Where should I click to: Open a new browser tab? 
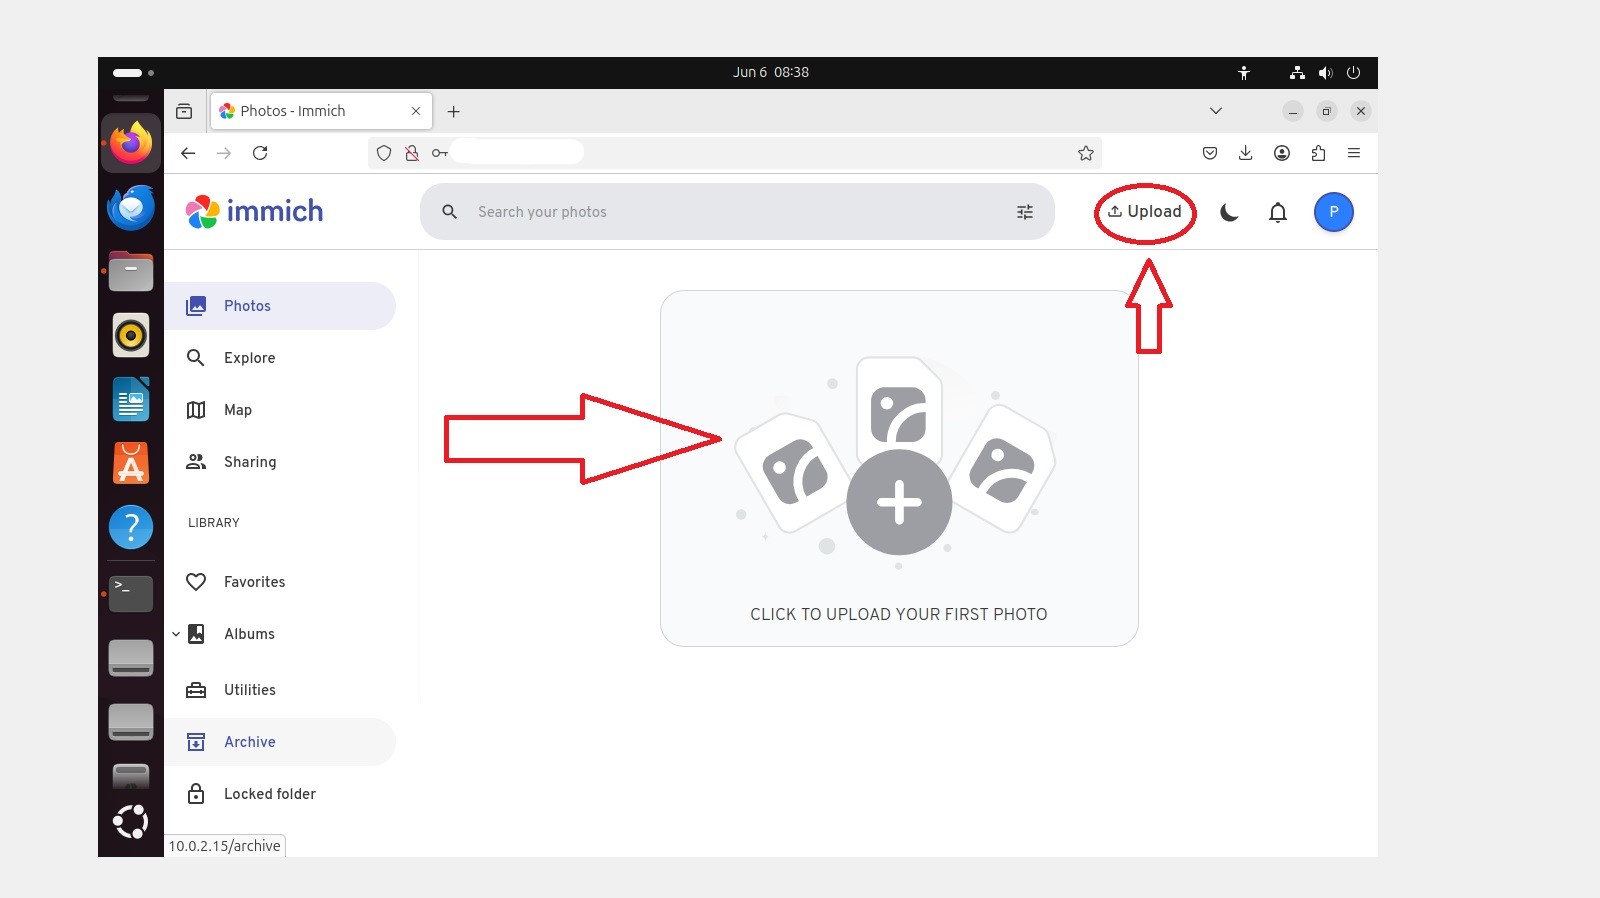[x=453, y=111]
